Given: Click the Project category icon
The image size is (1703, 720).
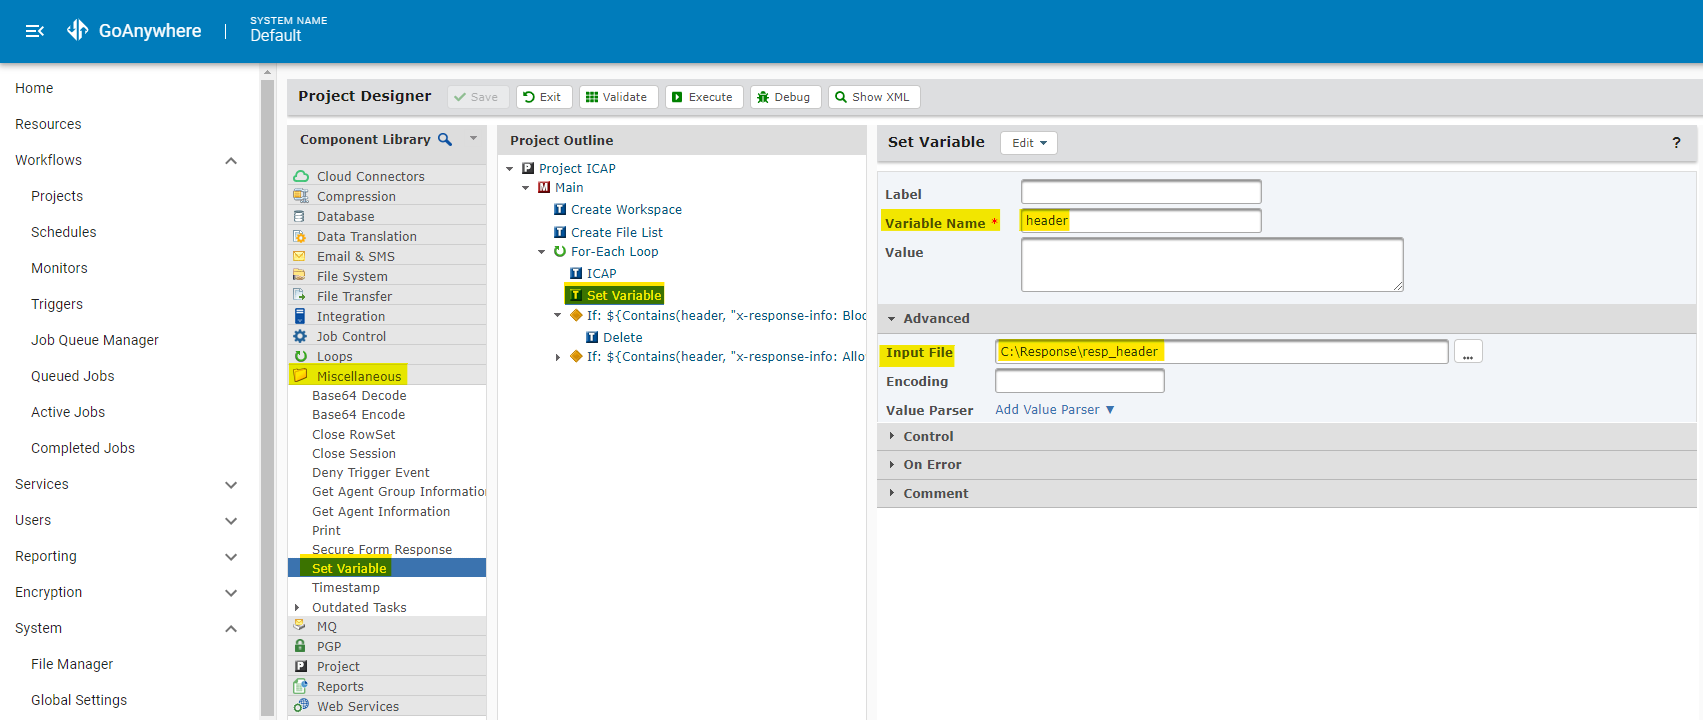Looking at the screenshot, I should (x=300, y=666).
